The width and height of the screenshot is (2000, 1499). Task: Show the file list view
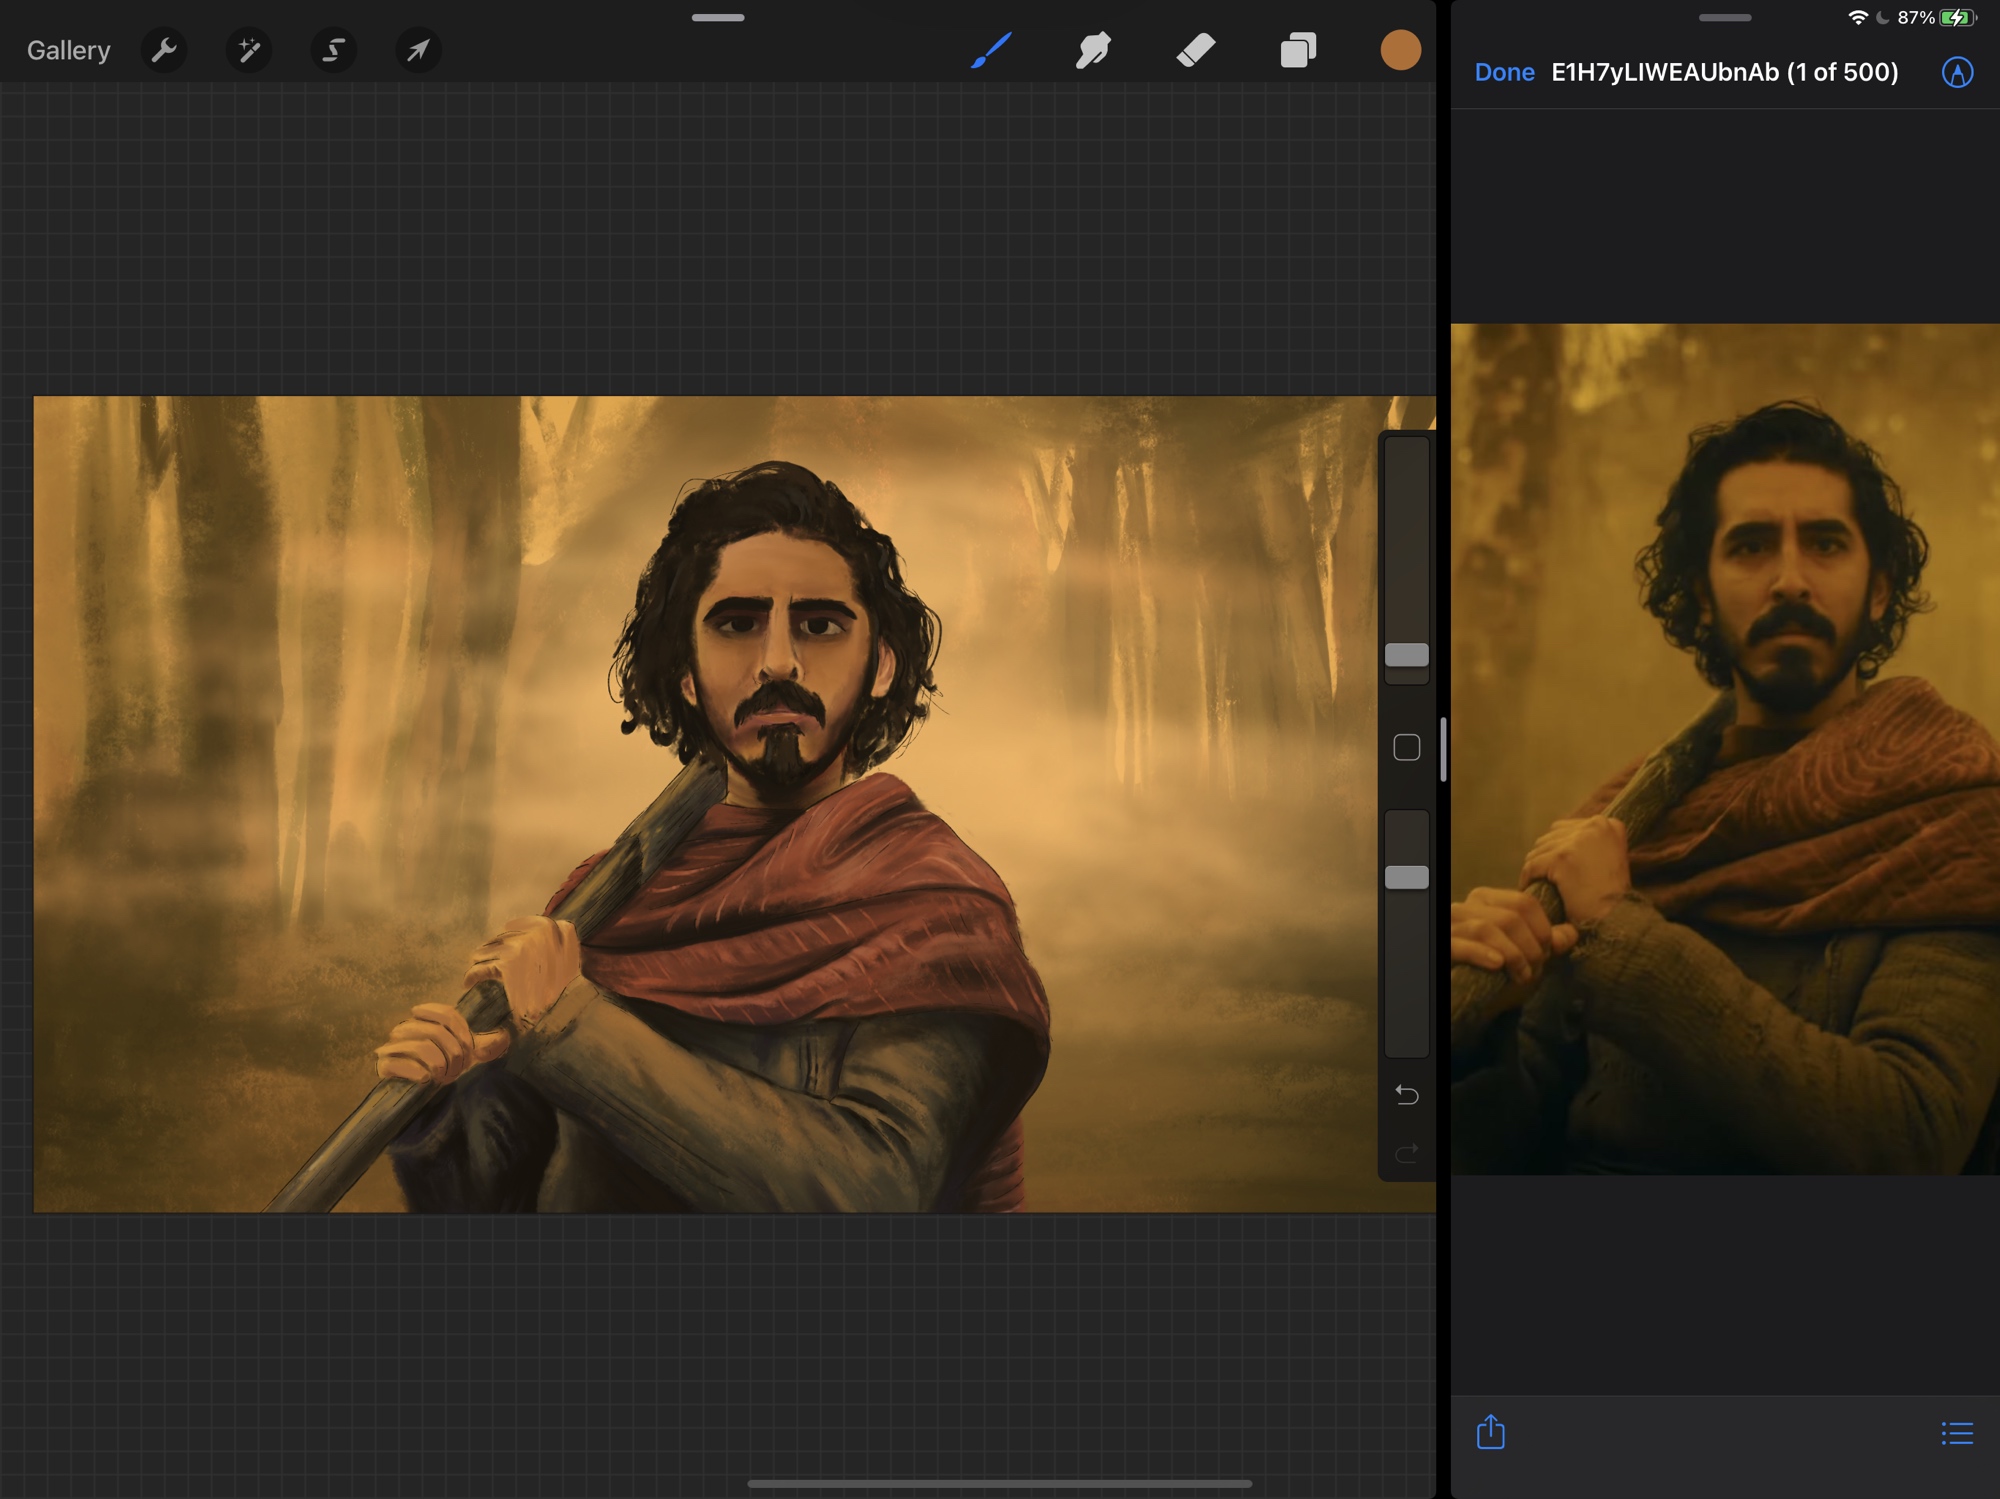click(x=1957, y=1433)
